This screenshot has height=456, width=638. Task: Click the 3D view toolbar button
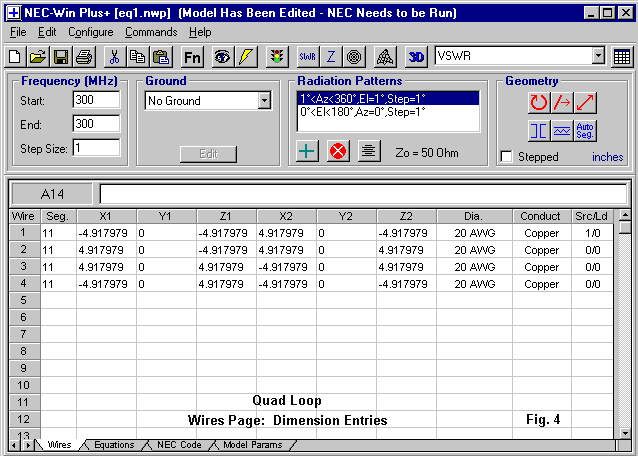click(x=416, y=57)
